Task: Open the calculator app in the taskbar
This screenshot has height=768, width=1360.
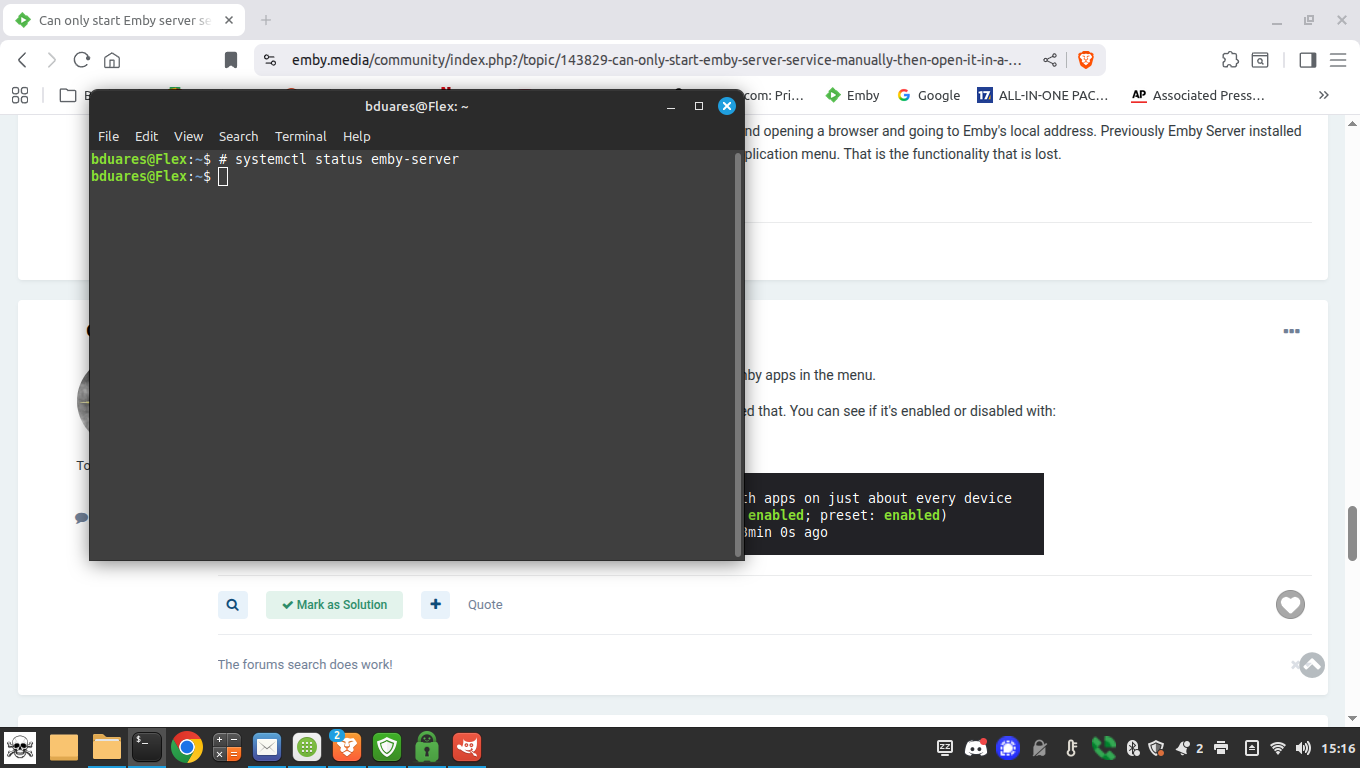Action: pos(227,746)
